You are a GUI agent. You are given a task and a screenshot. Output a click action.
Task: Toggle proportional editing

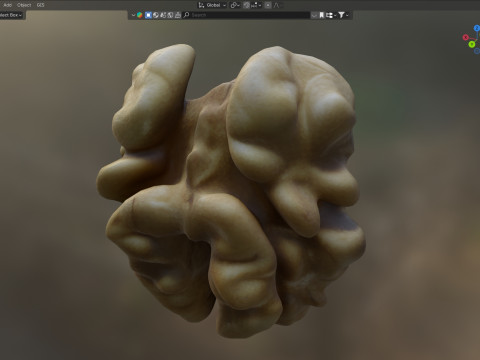point(268,5)
